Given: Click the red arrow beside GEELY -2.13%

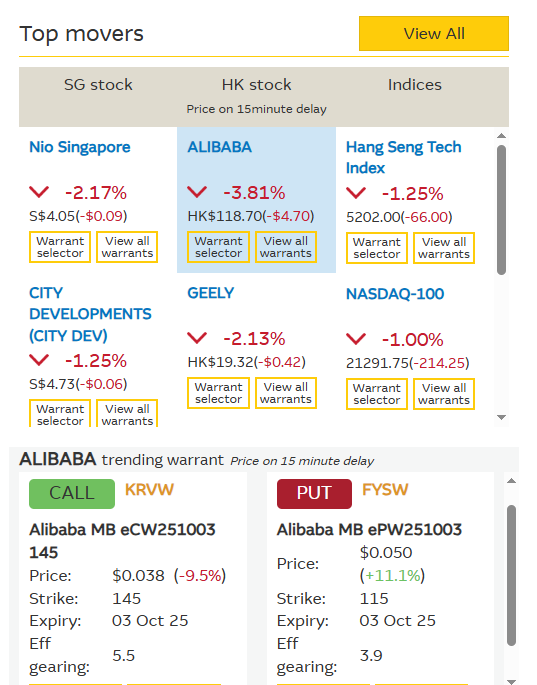Looking at the screenshot, I should (x=197, y=338).
